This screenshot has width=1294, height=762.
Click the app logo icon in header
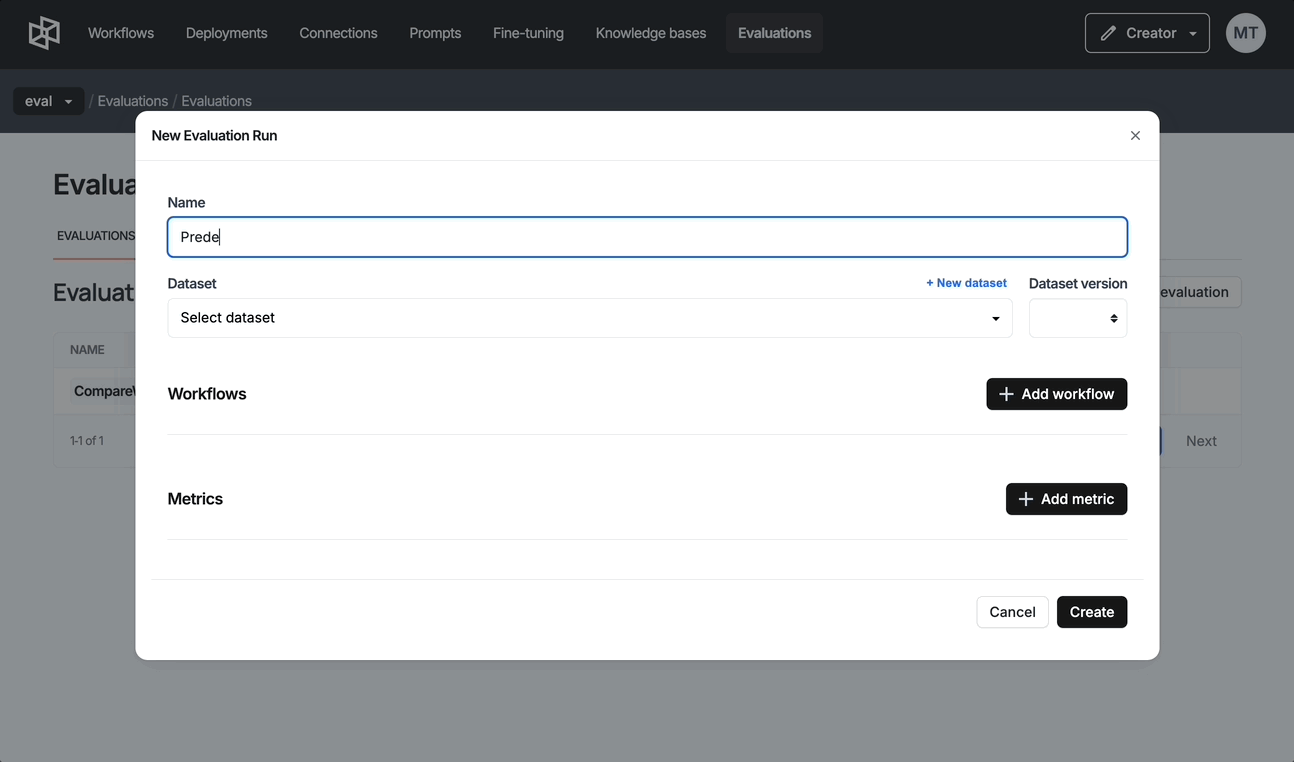coord(44,33)
